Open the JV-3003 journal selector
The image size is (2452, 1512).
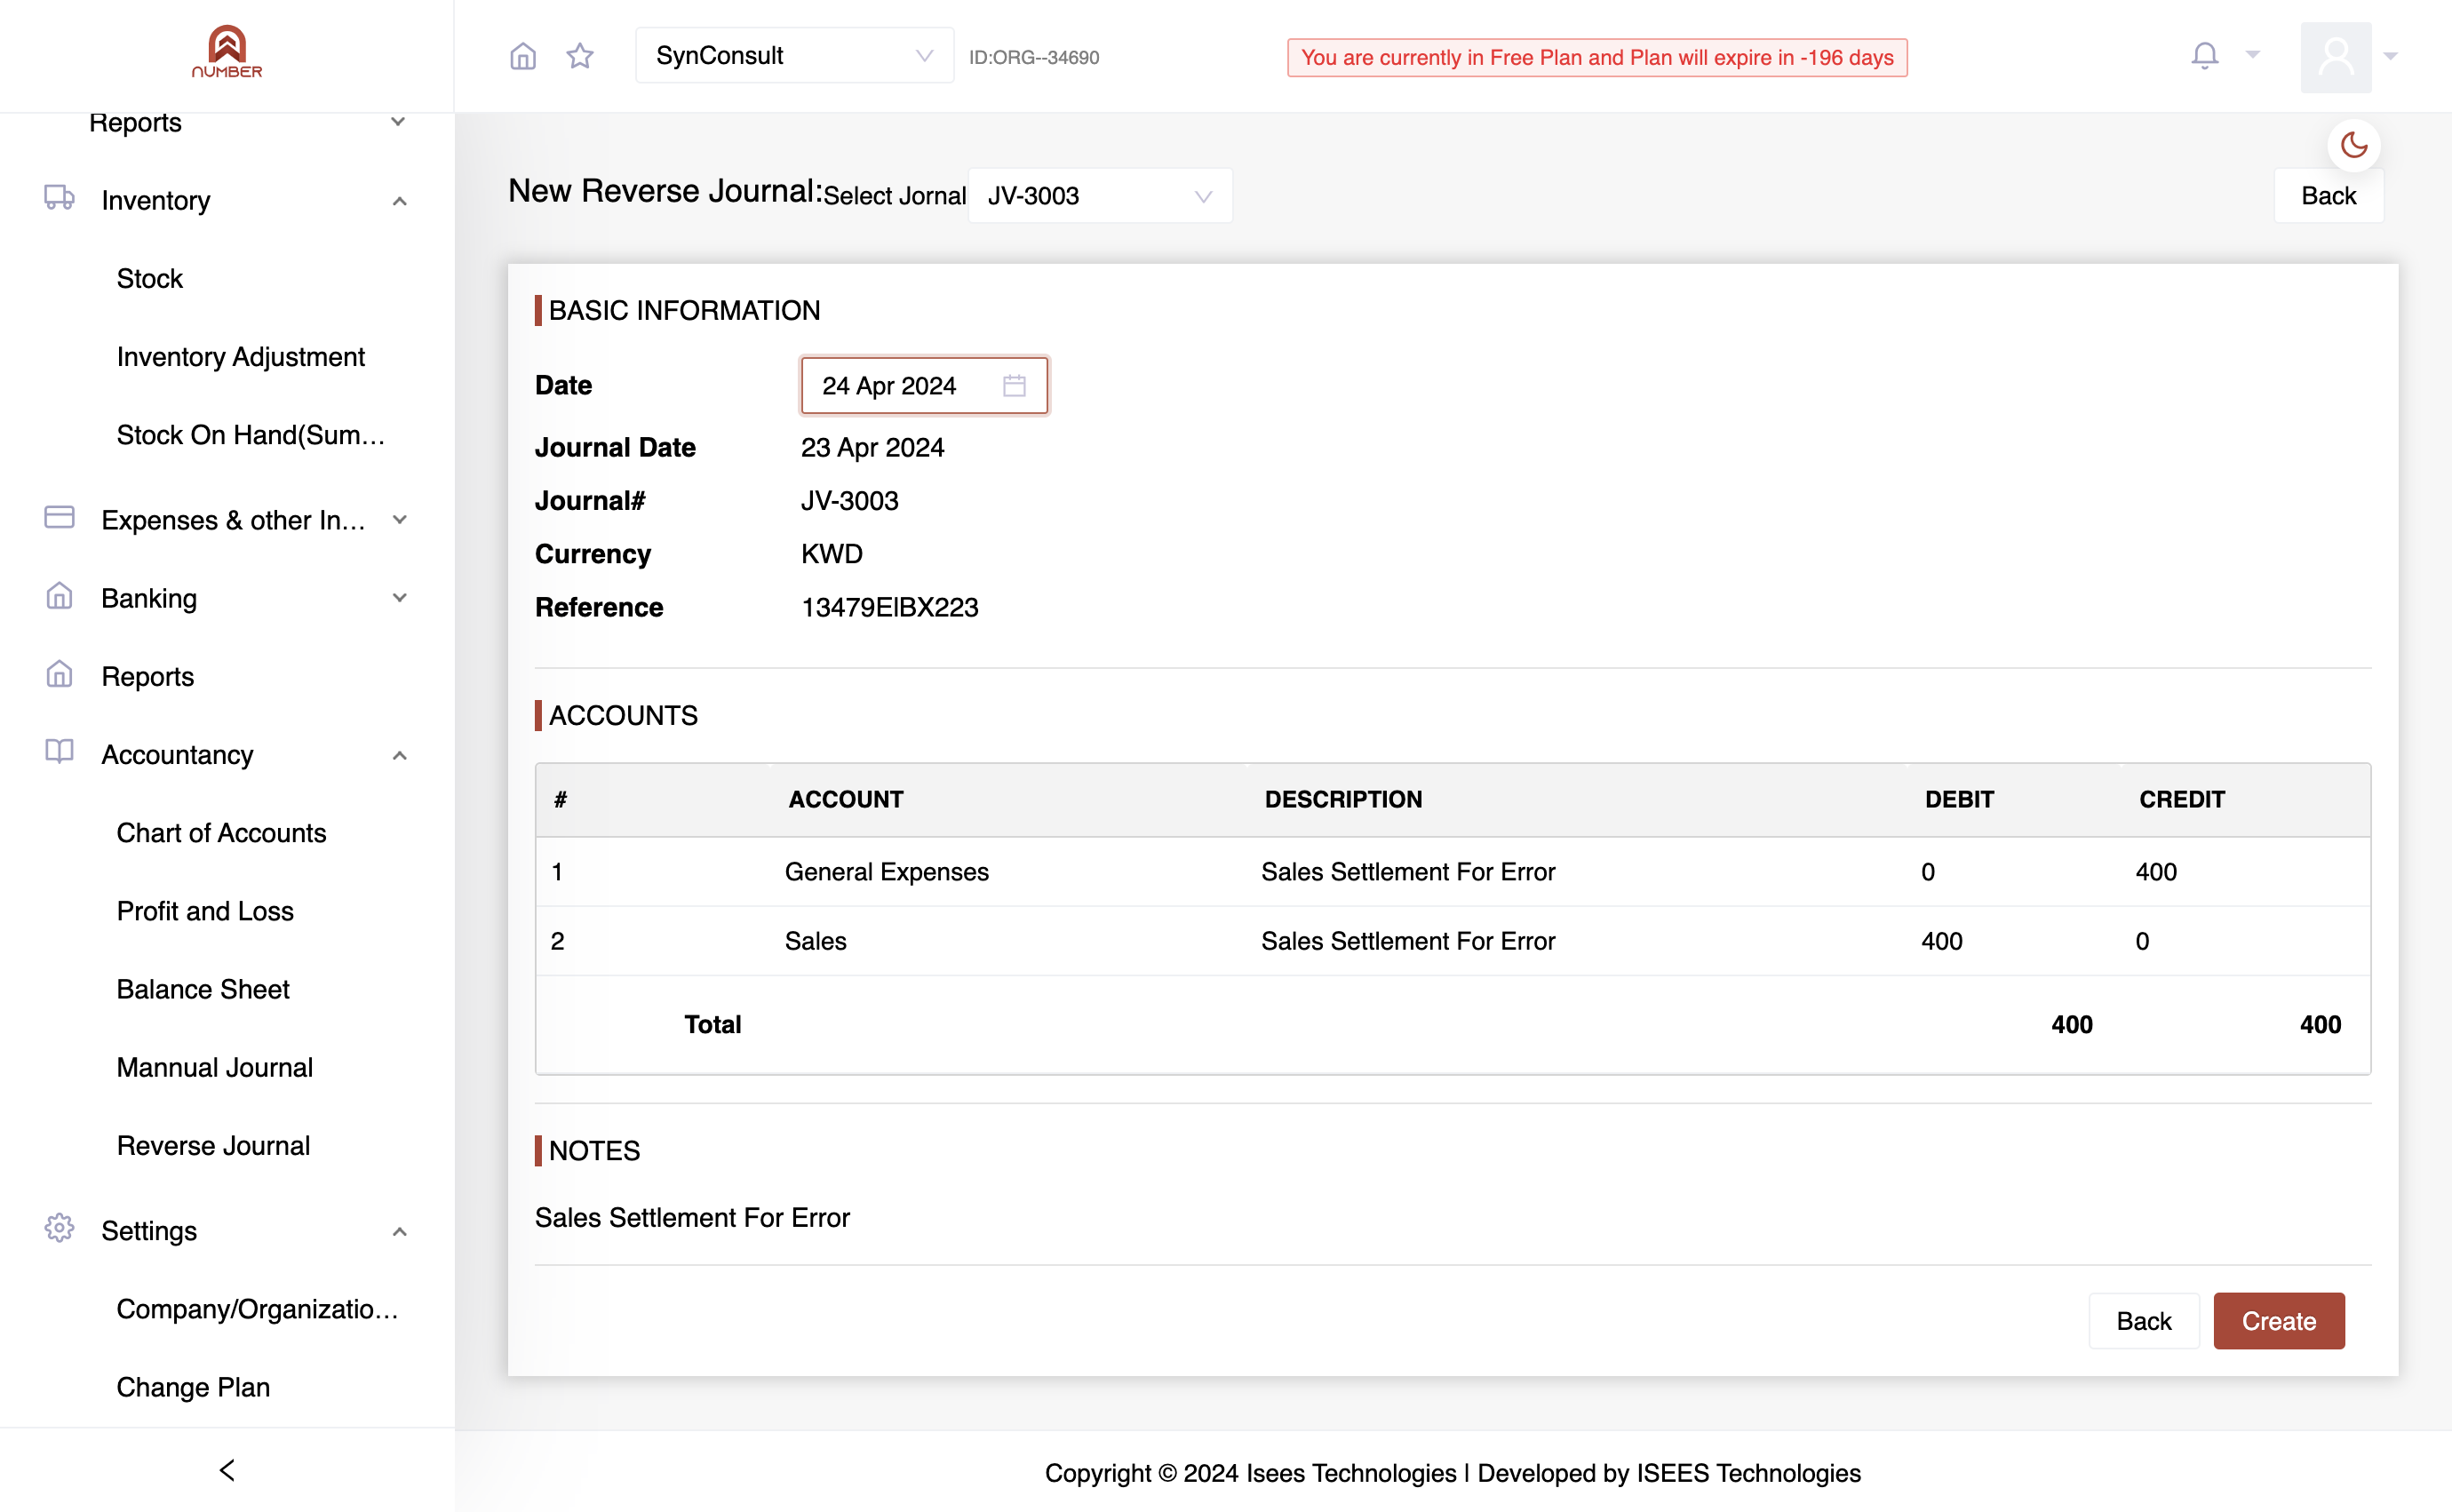(1100, 196)
